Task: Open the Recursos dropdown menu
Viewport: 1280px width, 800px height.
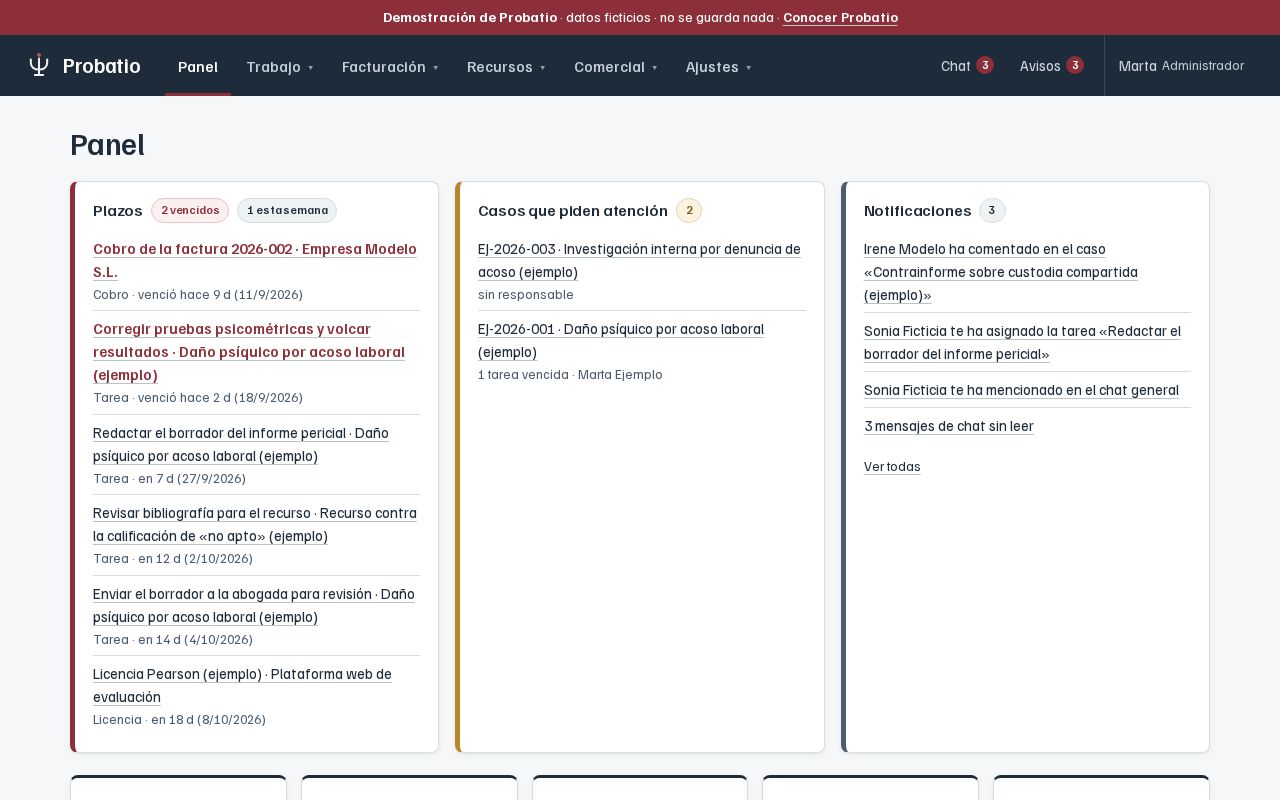Action: pyautogui.click(x=506, y=66)
